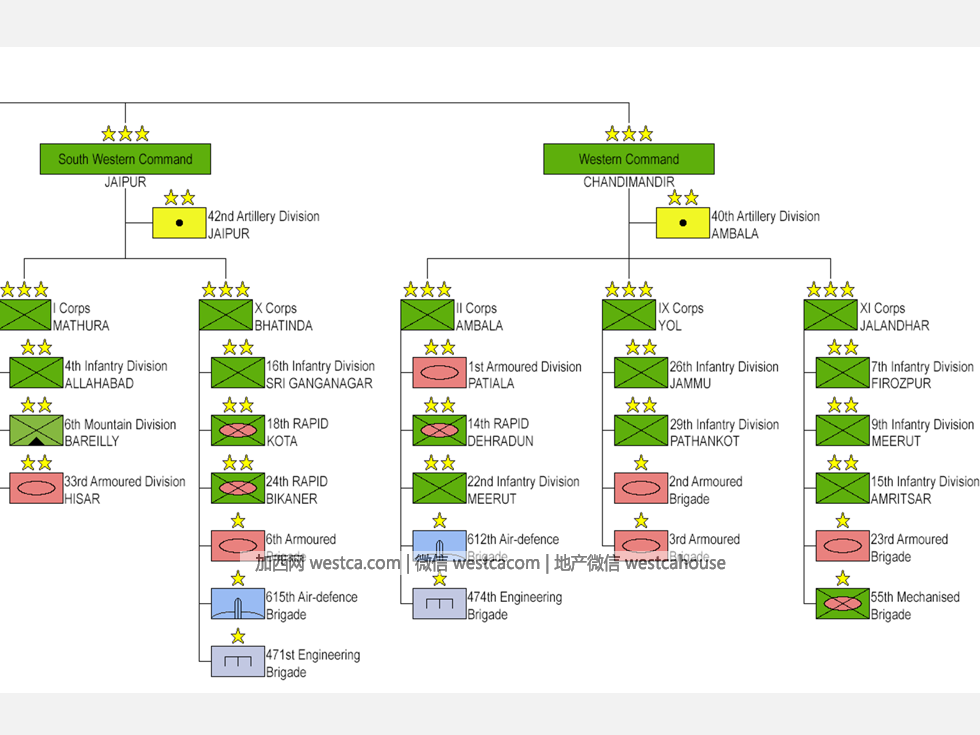Select the 6th Armoured Brigade symbol

point(238,546)
